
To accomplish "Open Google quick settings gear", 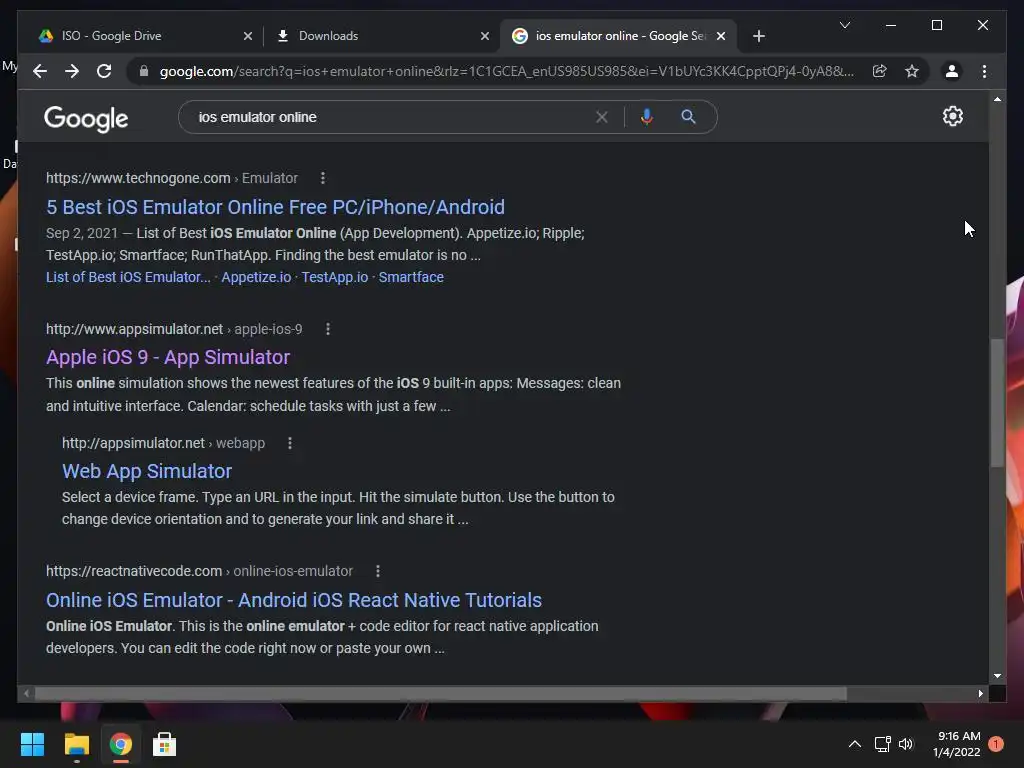I will point(953,116).
